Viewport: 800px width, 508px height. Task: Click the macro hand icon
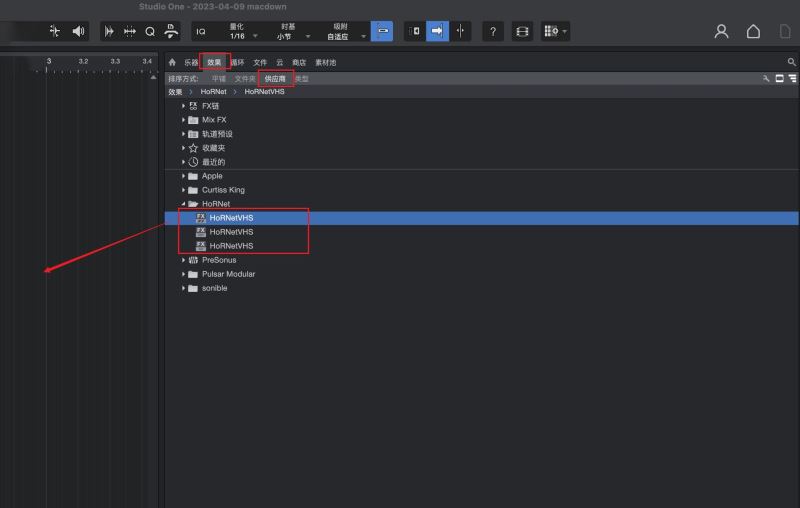[x=171, y=31]
